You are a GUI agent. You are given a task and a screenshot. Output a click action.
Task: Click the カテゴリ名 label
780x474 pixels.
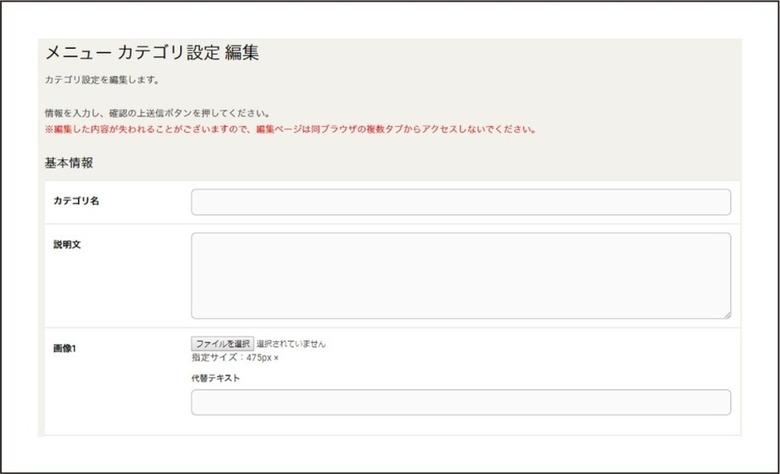point(76,200)
